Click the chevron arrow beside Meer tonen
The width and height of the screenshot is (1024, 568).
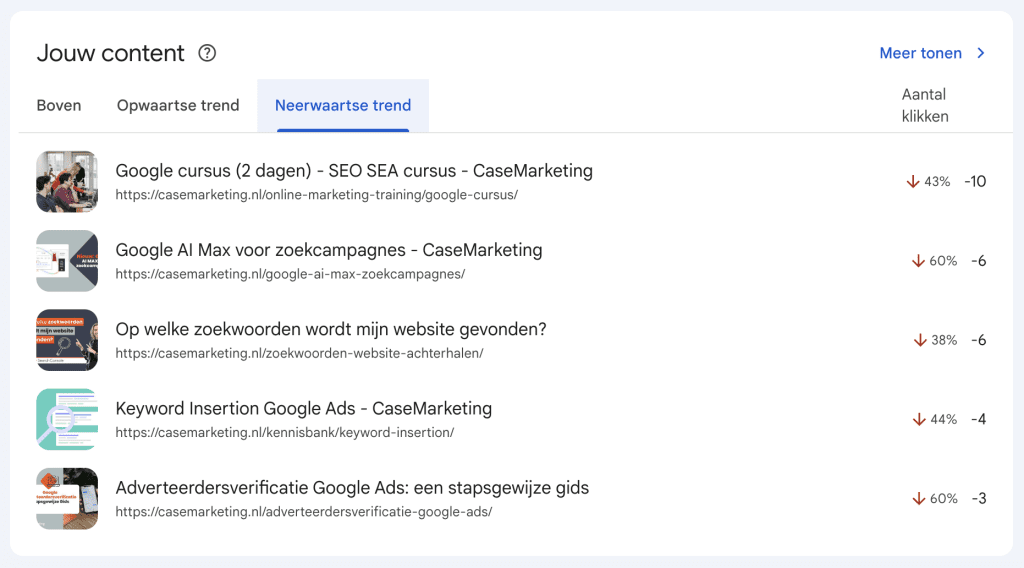pos(981,53)
